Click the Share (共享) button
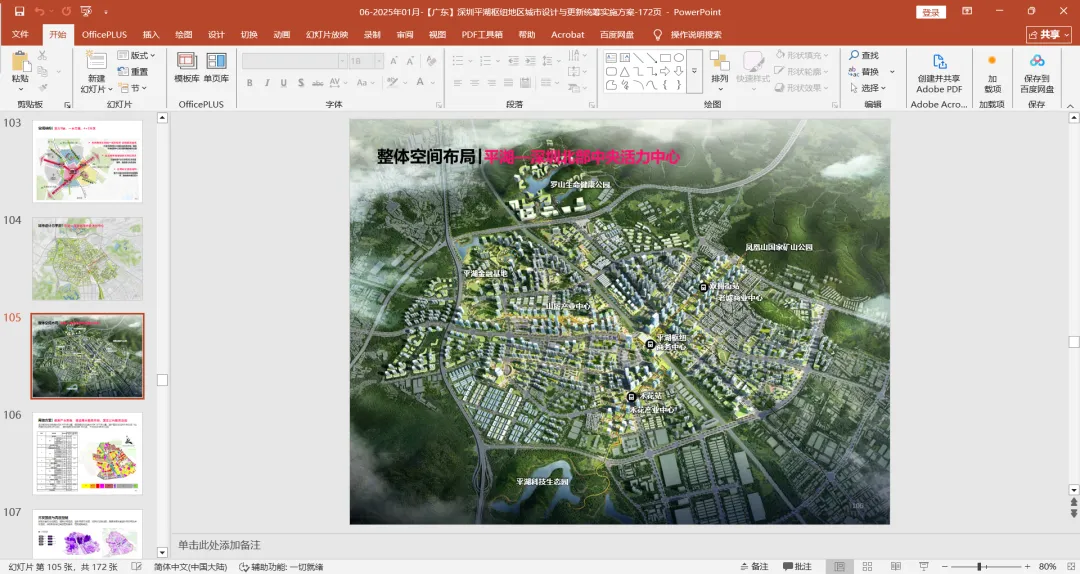The height and width of the screenshot is (574, 1080). coord(1049,34)
